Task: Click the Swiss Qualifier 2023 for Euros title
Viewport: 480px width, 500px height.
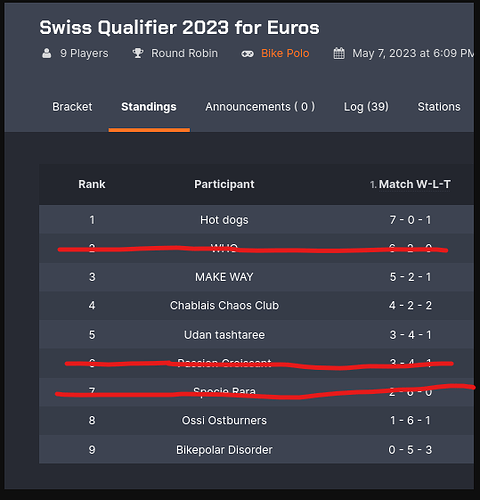Action: point(179,27)
